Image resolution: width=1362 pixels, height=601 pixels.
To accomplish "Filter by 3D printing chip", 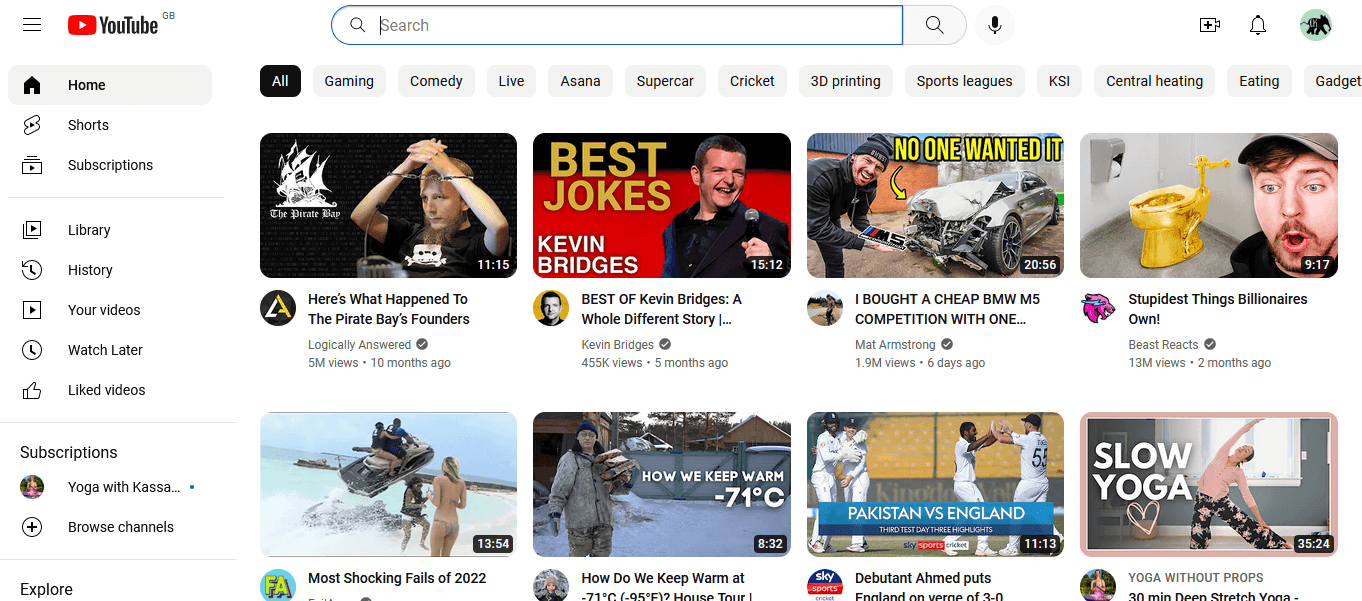I will pyautogui.click(x=845, y=81).
